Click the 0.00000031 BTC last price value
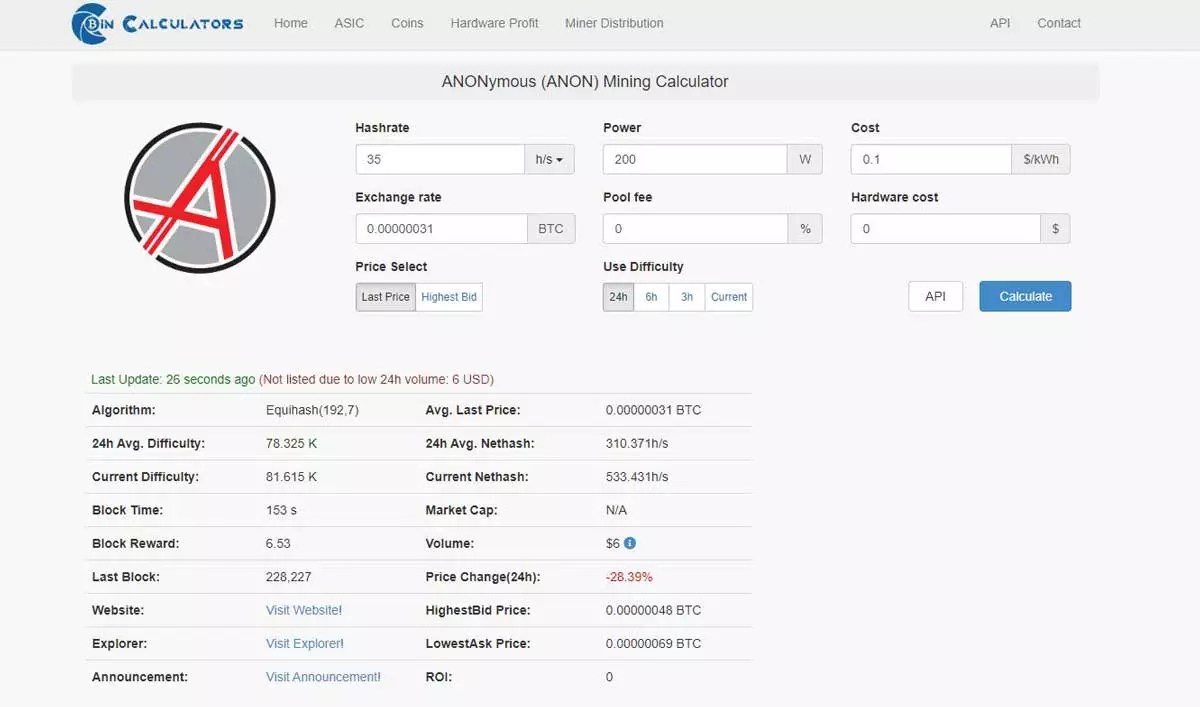Viewport: 1200px width, 707px height. (654, 410)
